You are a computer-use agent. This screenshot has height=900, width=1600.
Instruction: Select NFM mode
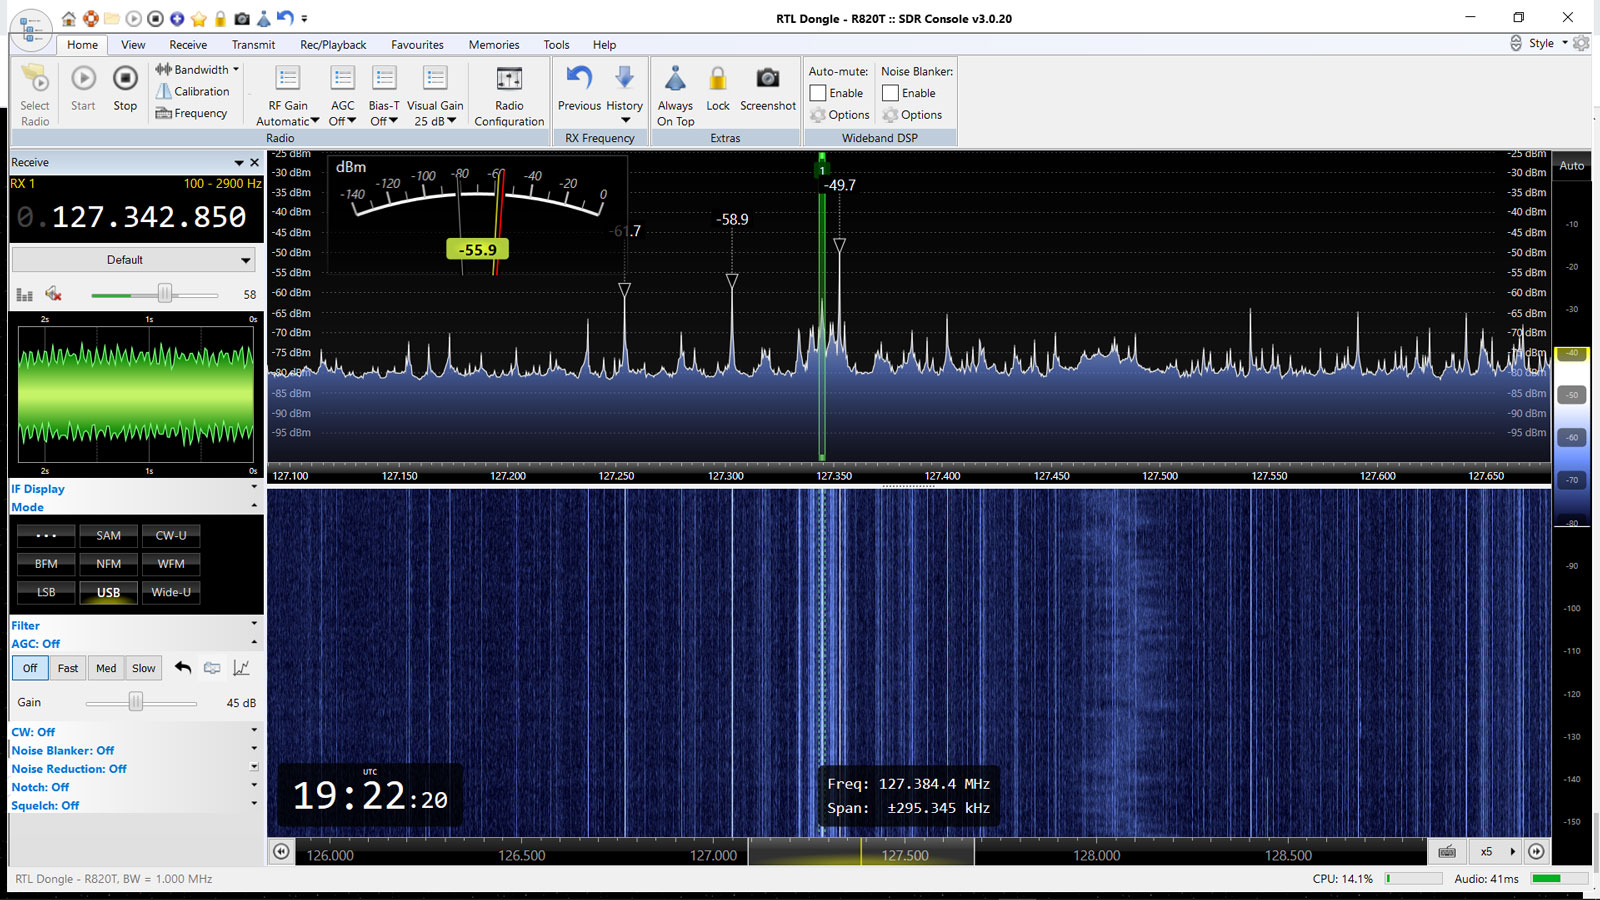(x=108, y=563)
